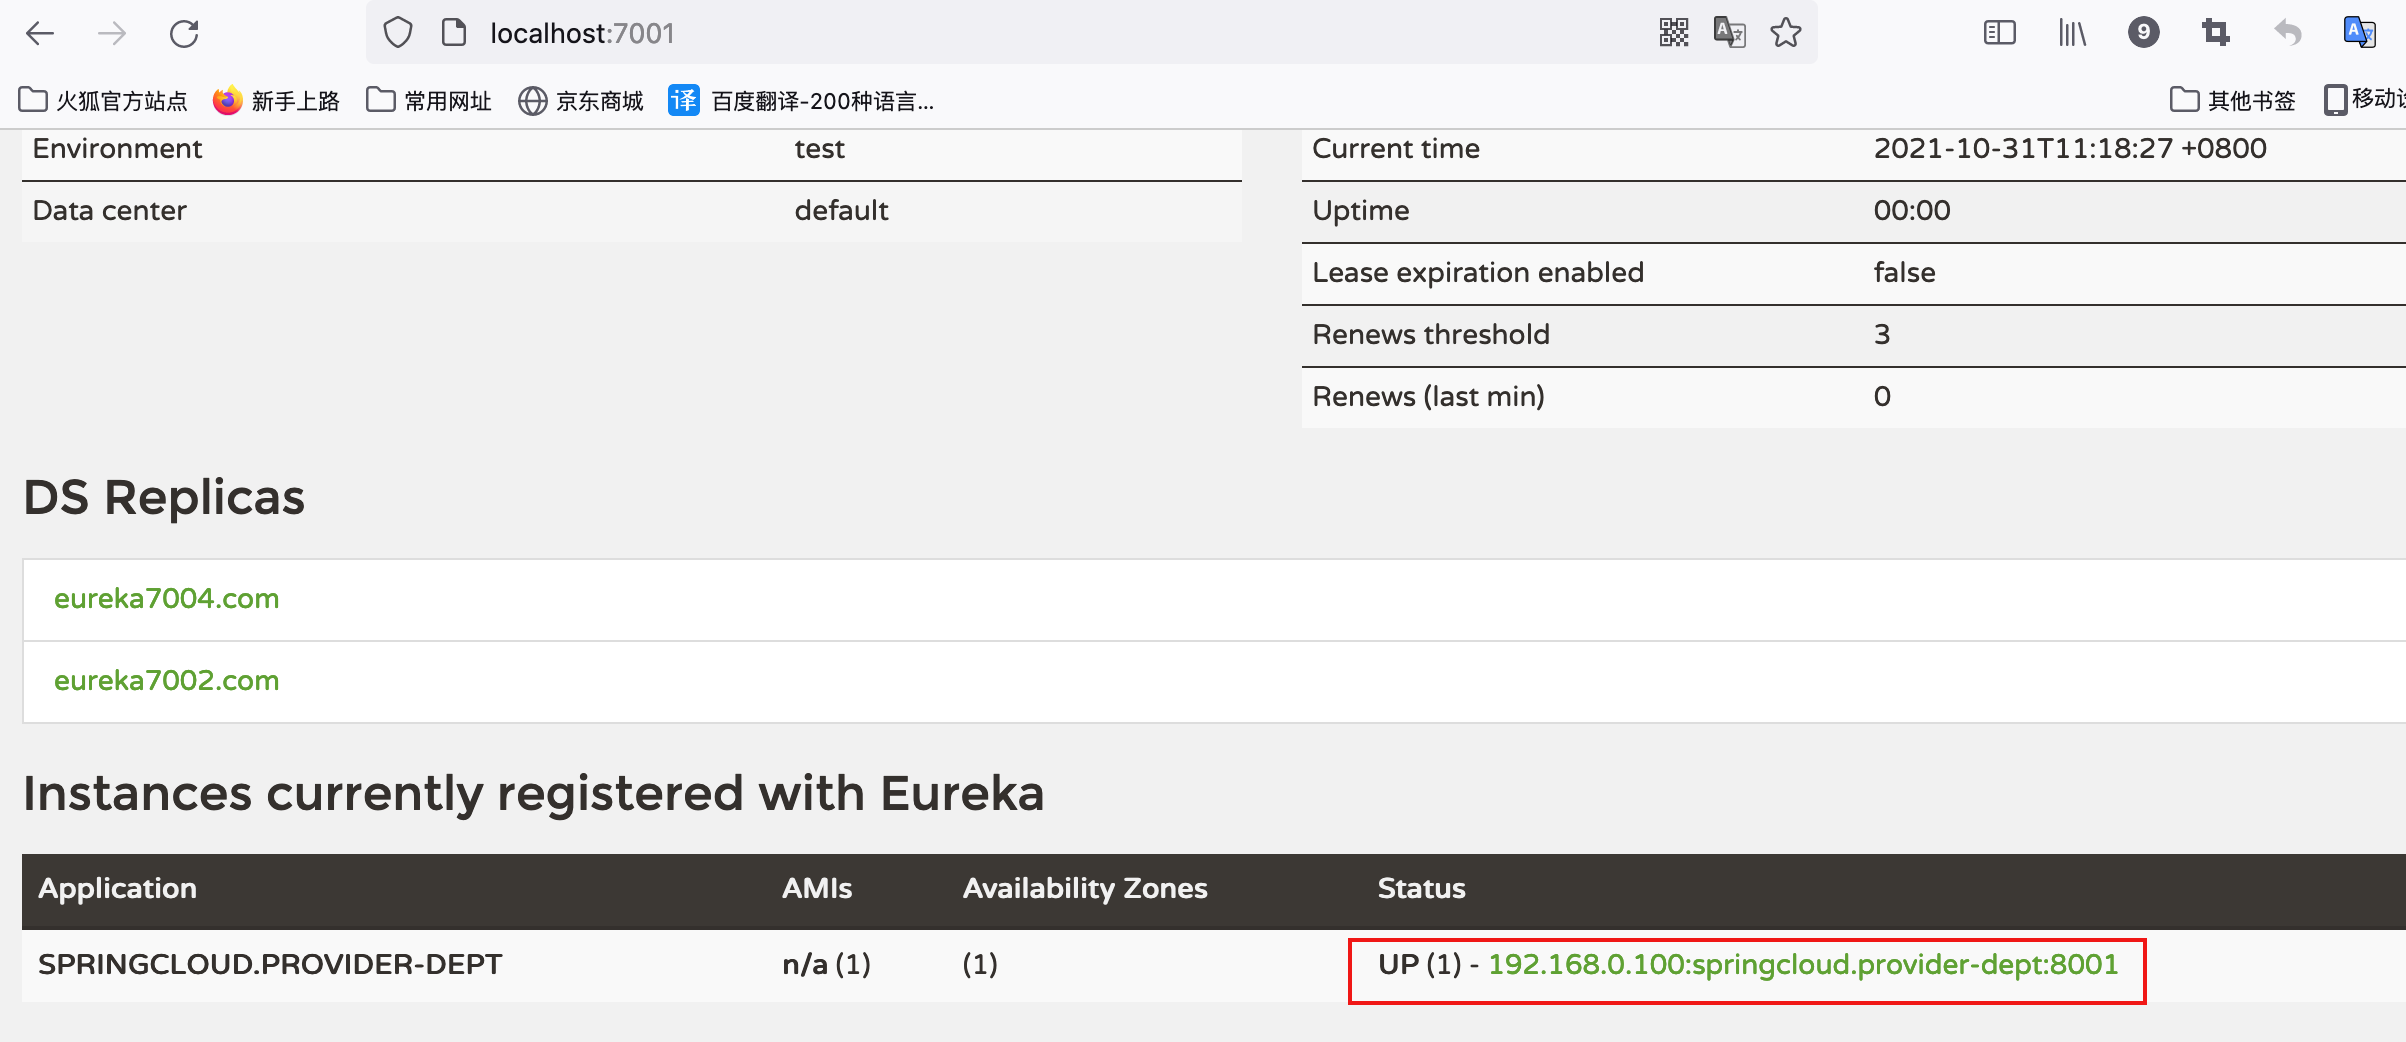The width and height of the screenshot is (2406, 1042).
Task: Open 新手上路 bookmark
Action: [x=276, y=101]
